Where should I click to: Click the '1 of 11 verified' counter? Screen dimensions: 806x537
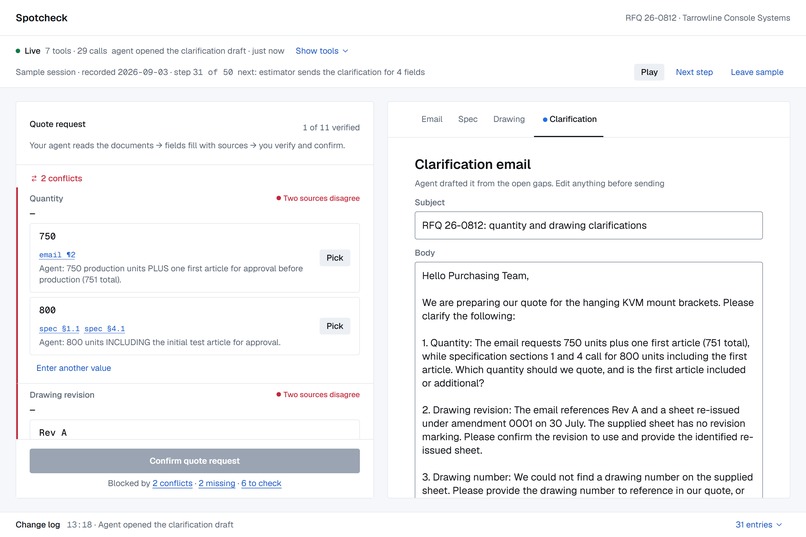click(x=331, y=127)
